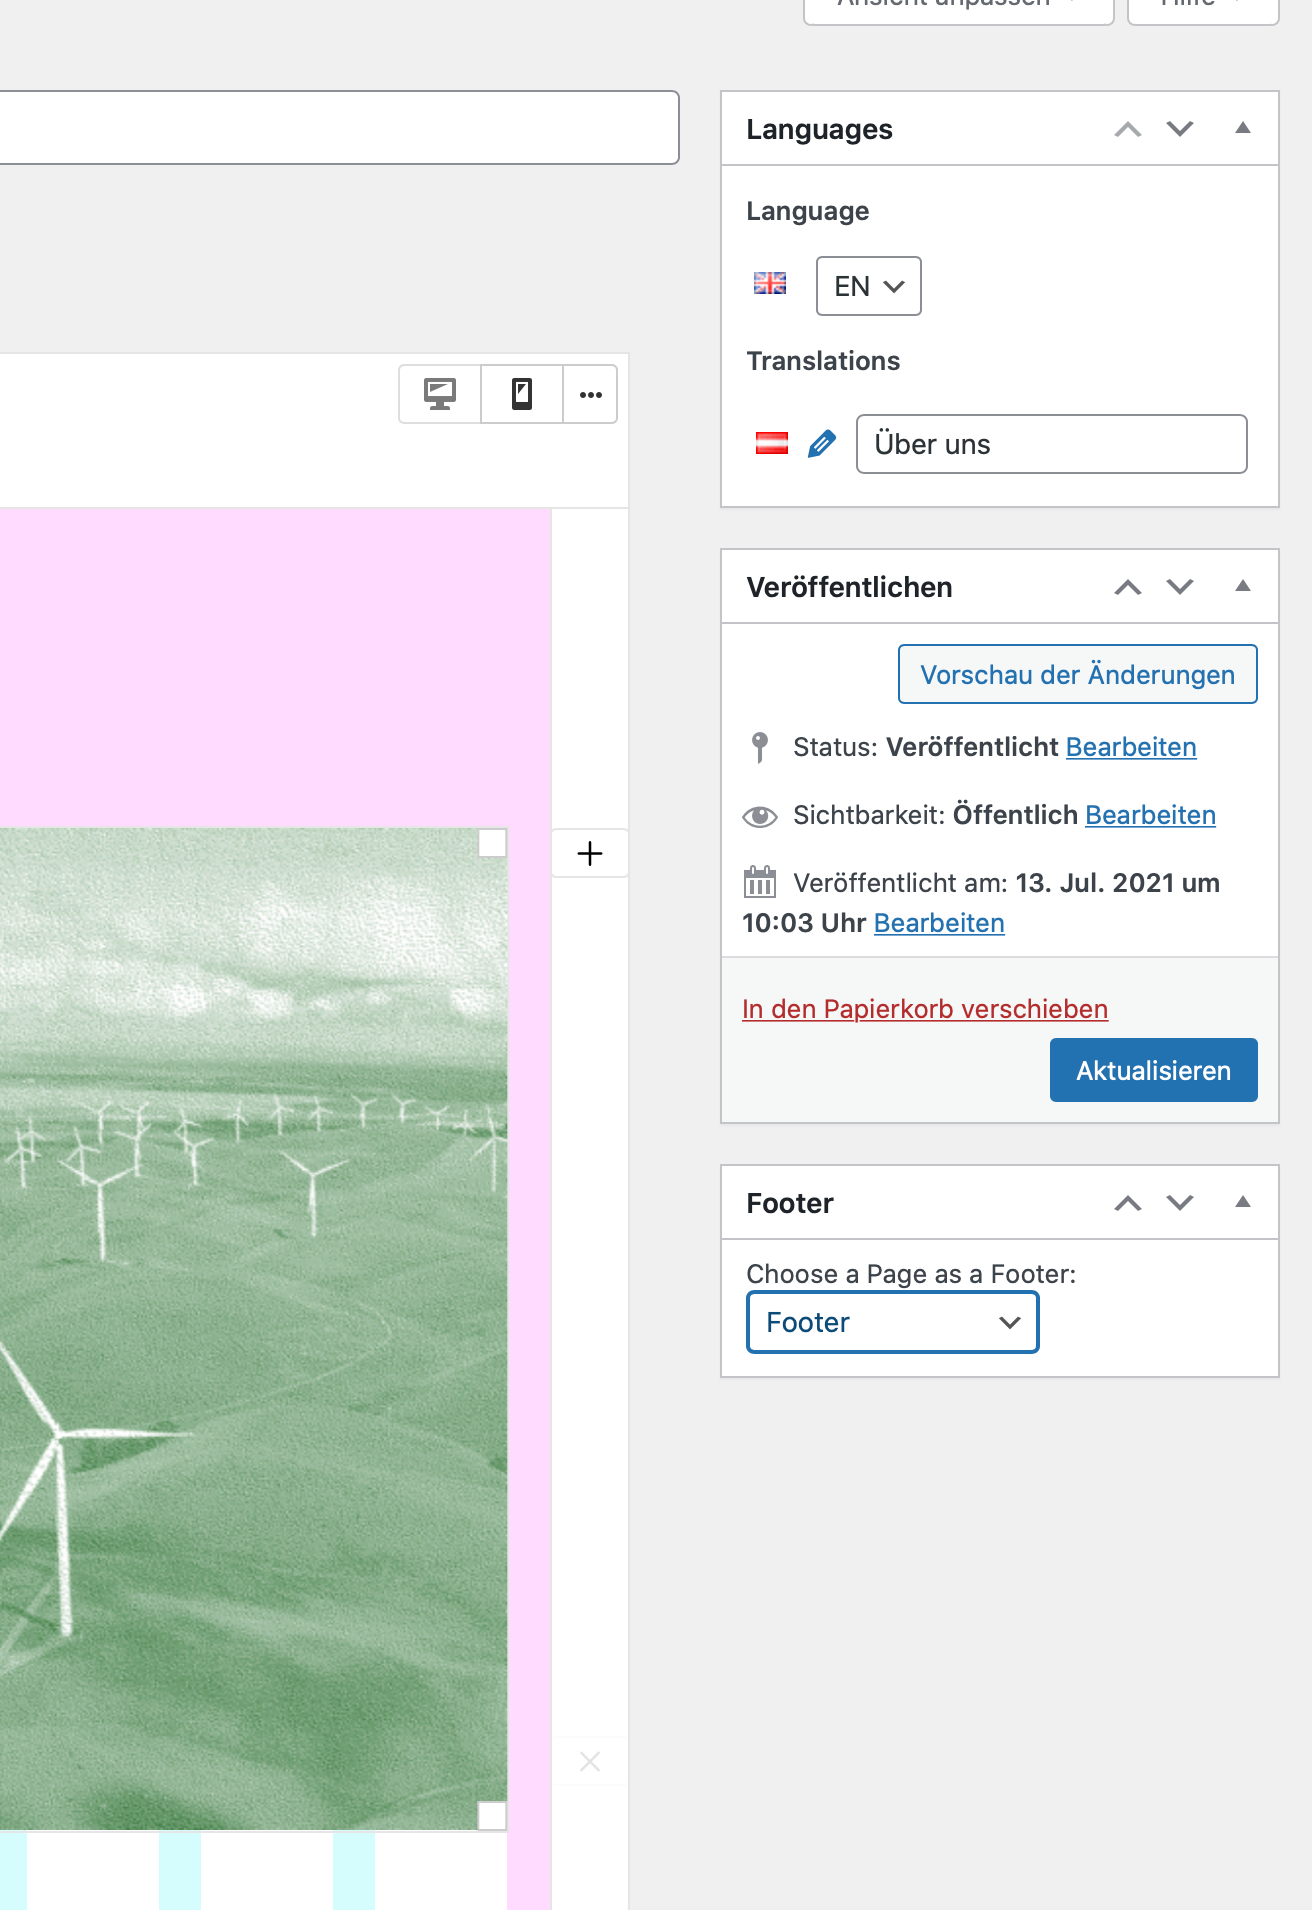Screen dimensions: 1312x1910
Task: Click the Über uns translation field
Action: (1051, 444)
